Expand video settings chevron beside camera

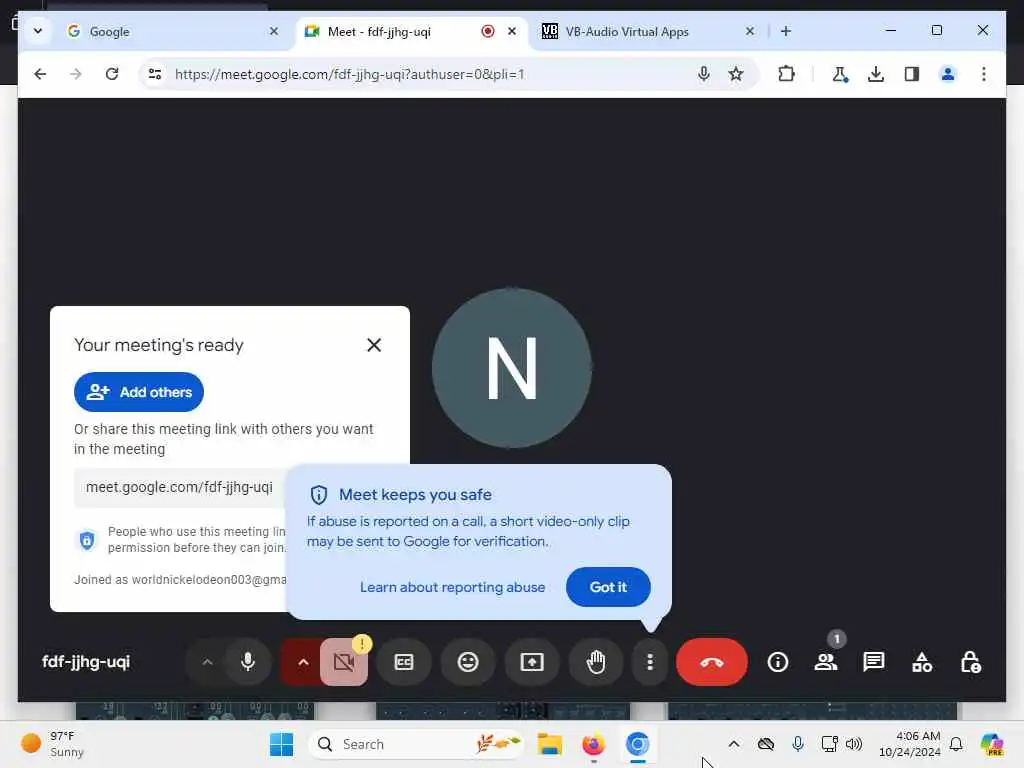click(302, 662)
